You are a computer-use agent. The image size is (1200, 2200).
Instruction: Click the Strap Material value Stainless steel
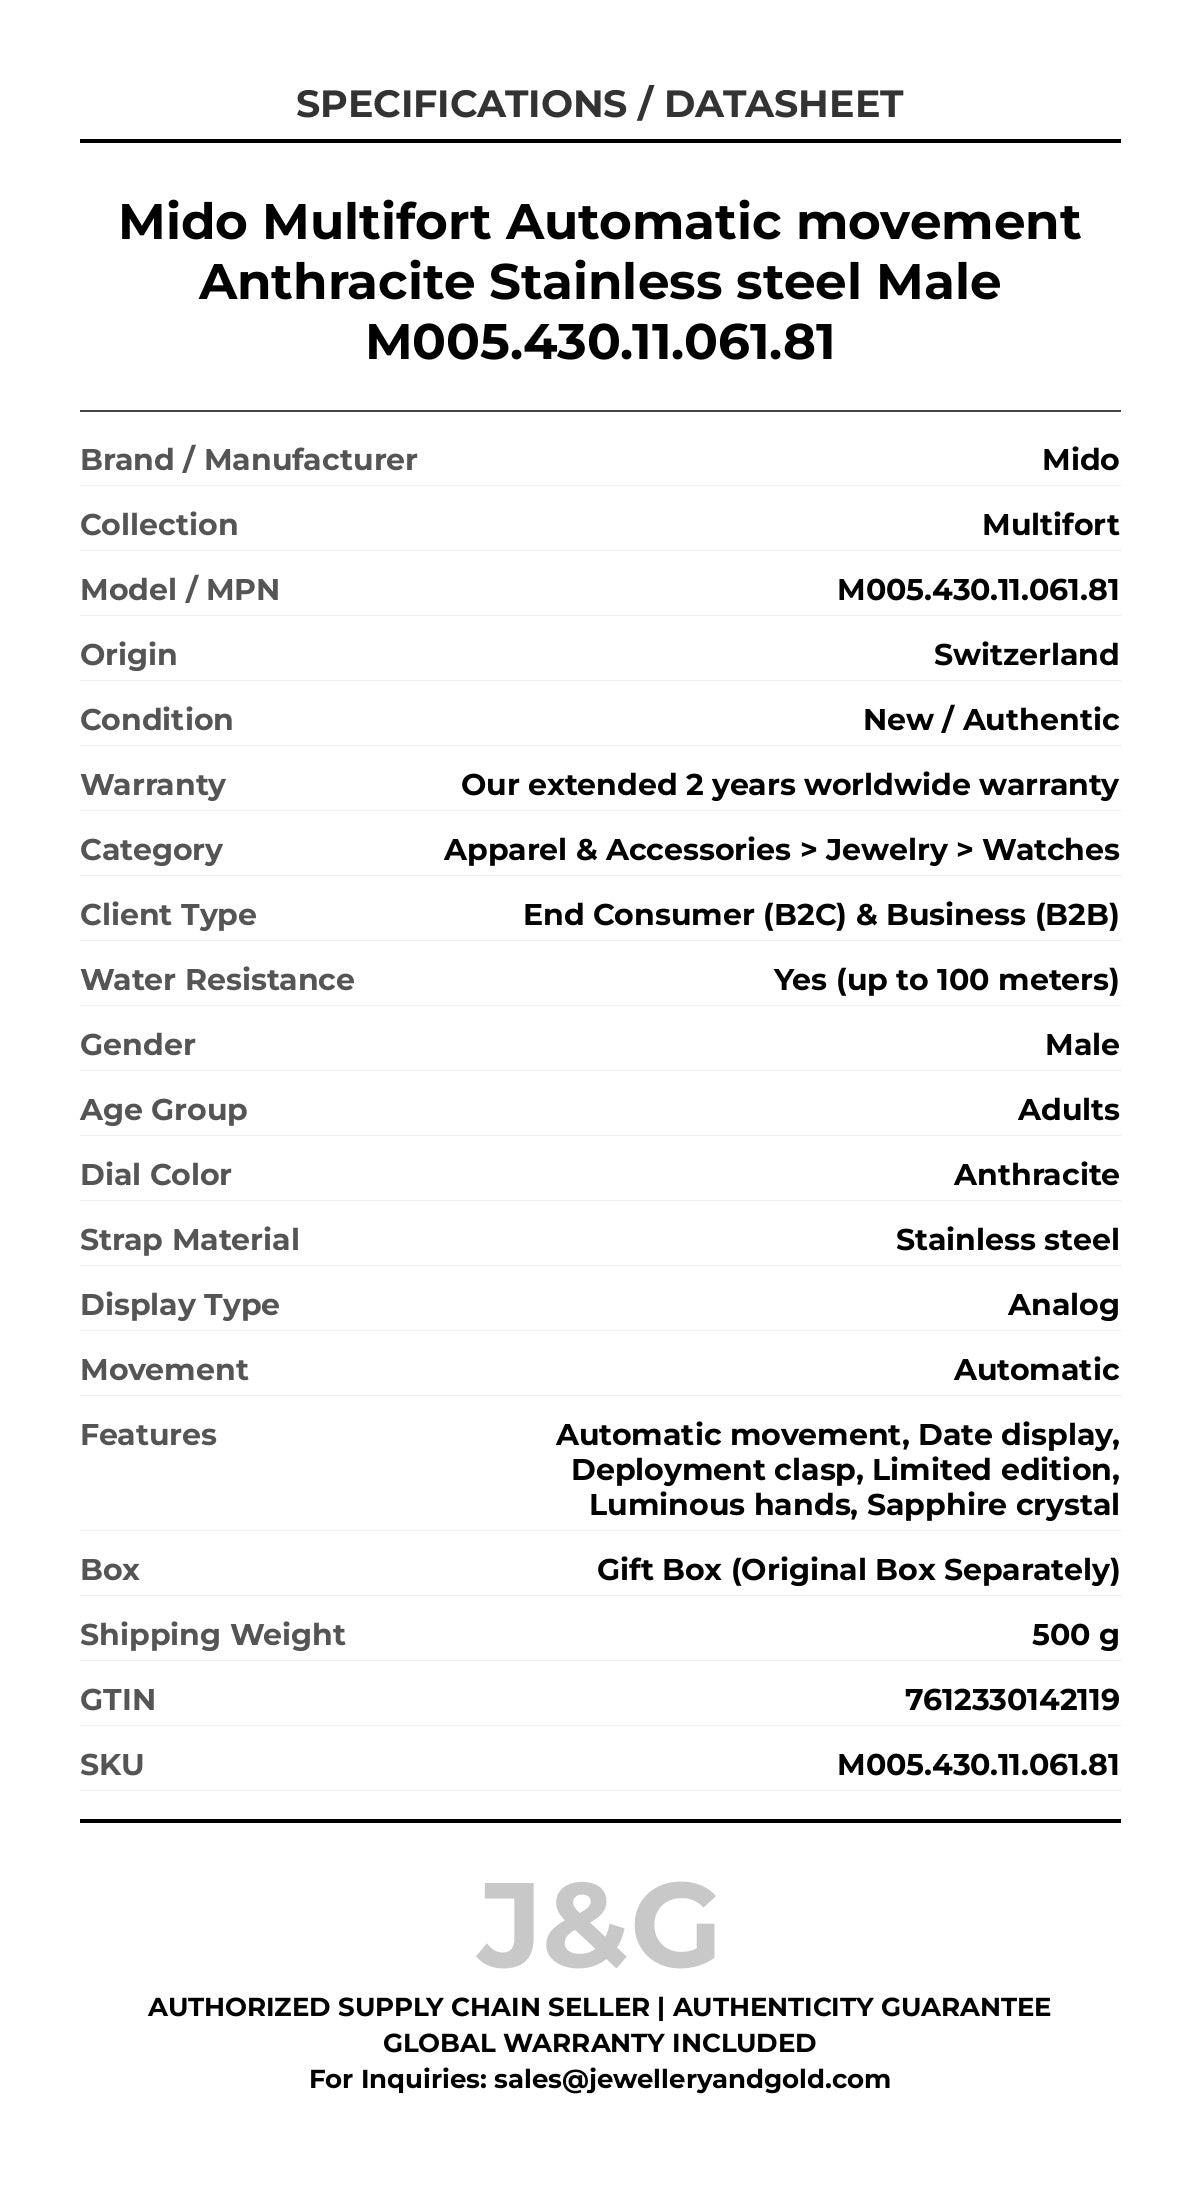(x=1007, y=1240)
